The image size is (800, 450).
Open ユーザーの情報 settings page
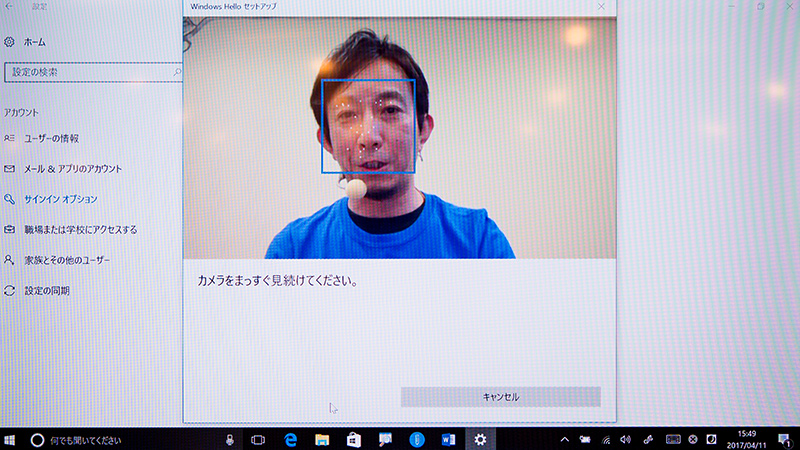click(x=52, y=138)
